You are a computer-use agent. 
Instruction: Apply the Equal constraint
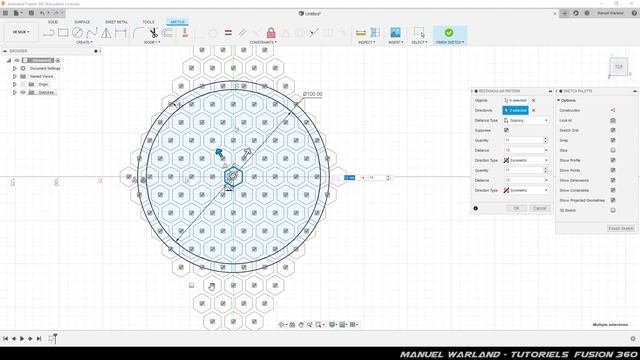(228, 33)
